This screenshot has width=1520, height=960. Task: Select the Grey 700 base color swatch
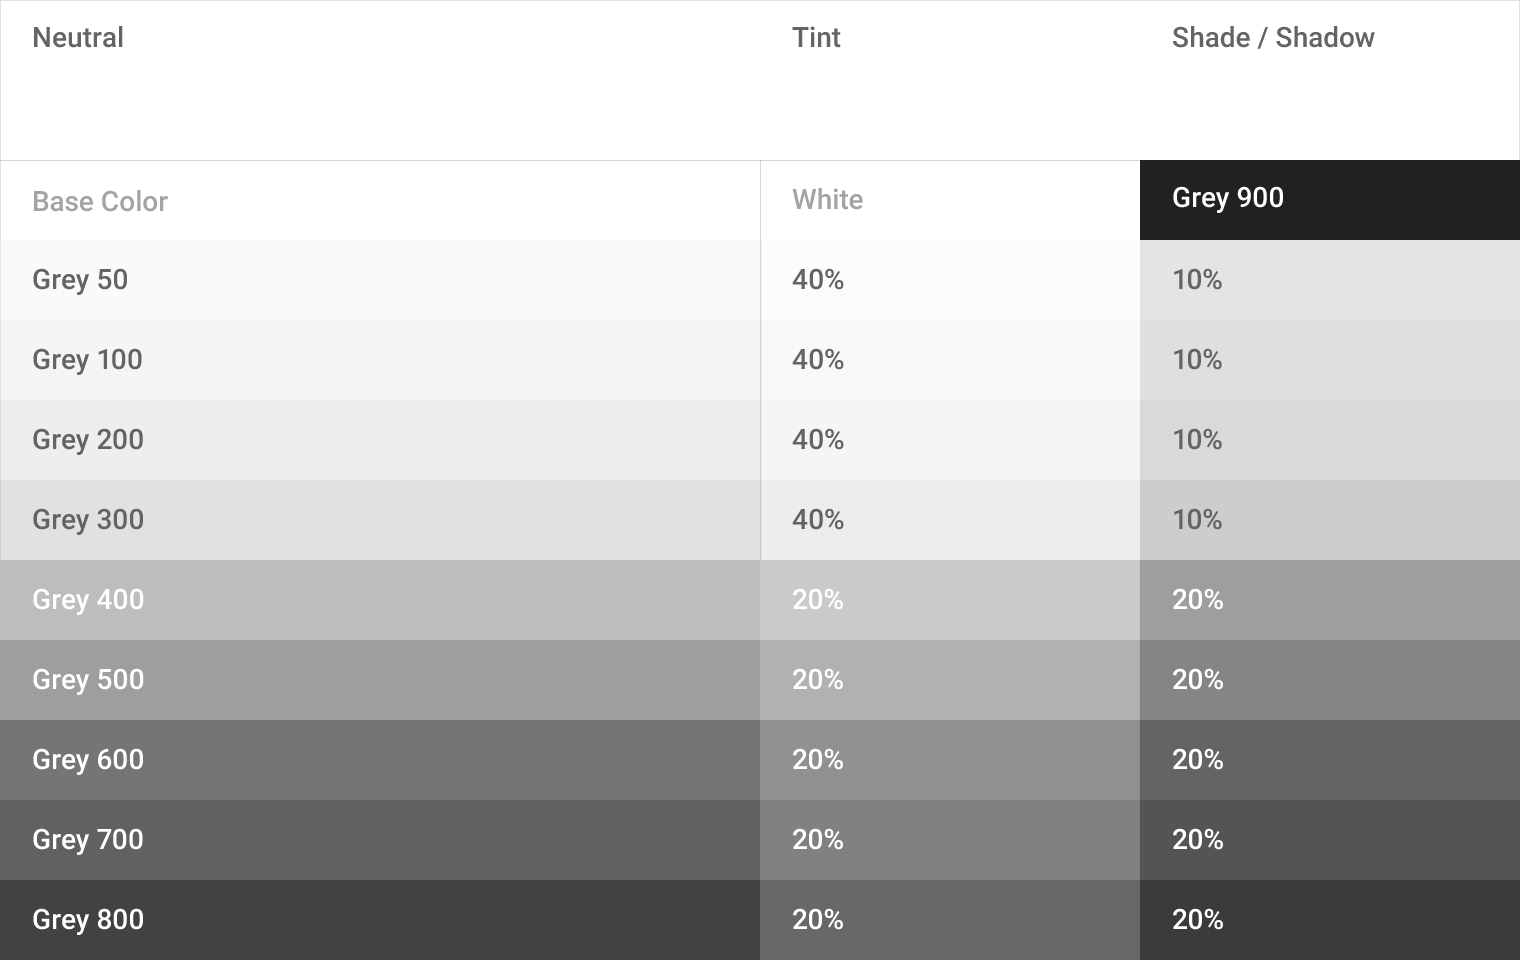[x=380, y=840]
